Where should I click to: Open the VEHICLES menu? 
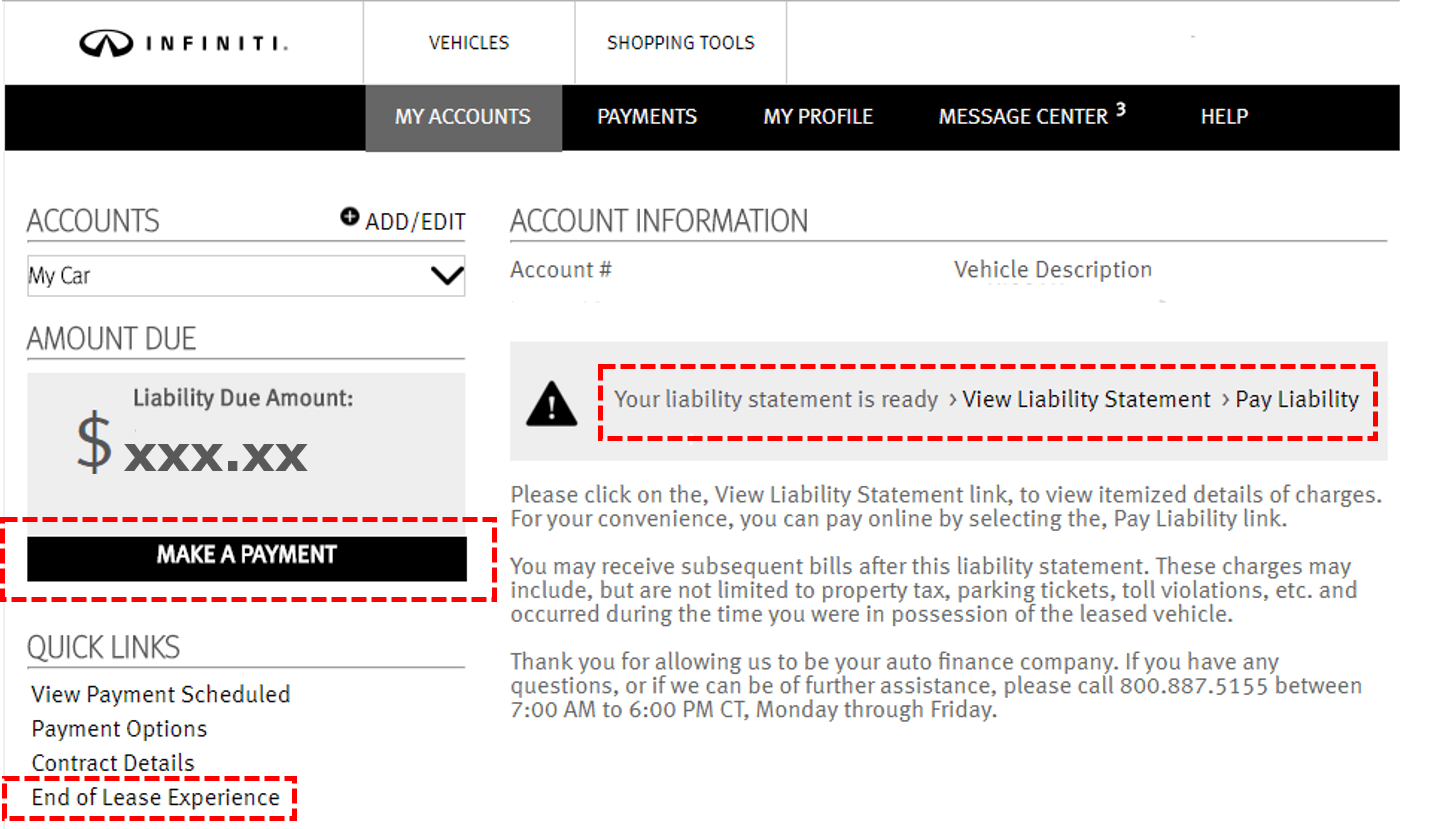(x=468, y=43)
